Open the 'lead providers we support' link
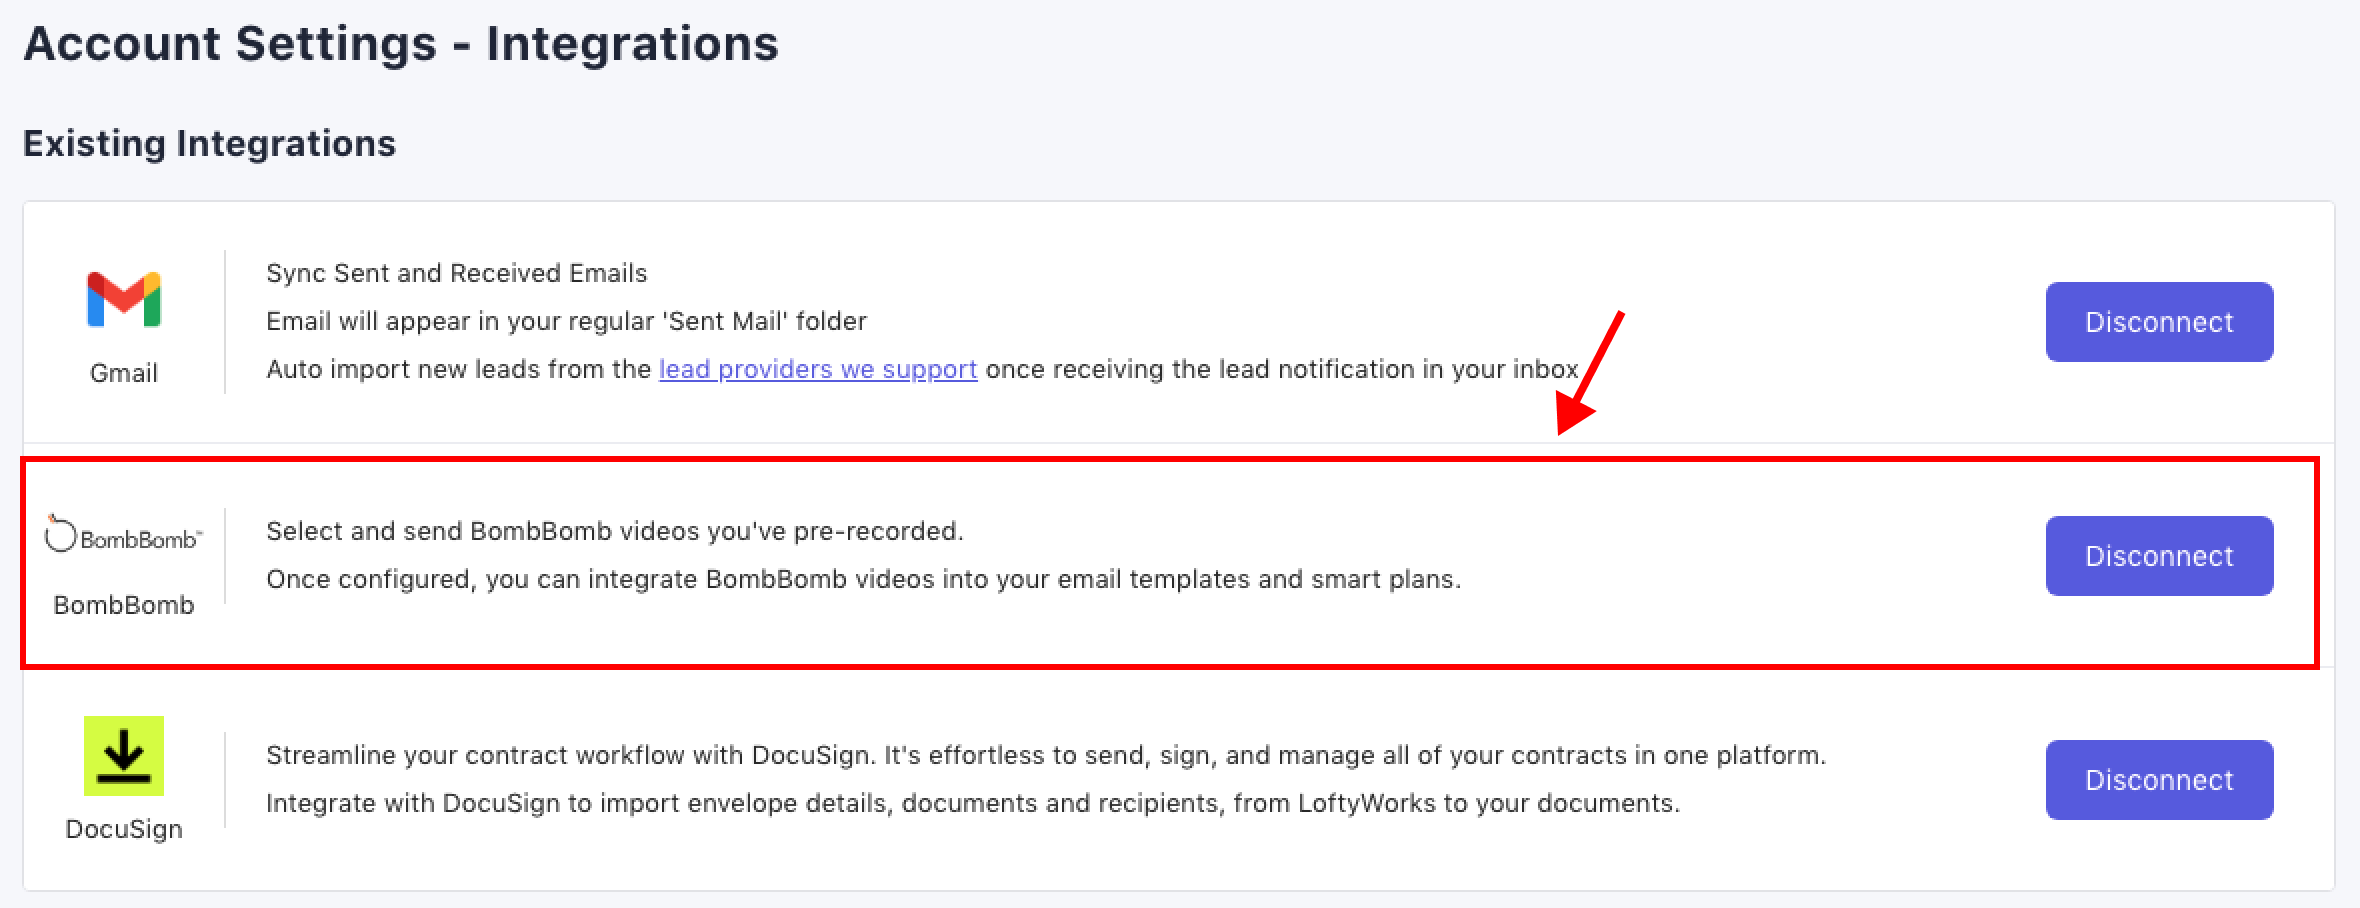 pos(817,369)
